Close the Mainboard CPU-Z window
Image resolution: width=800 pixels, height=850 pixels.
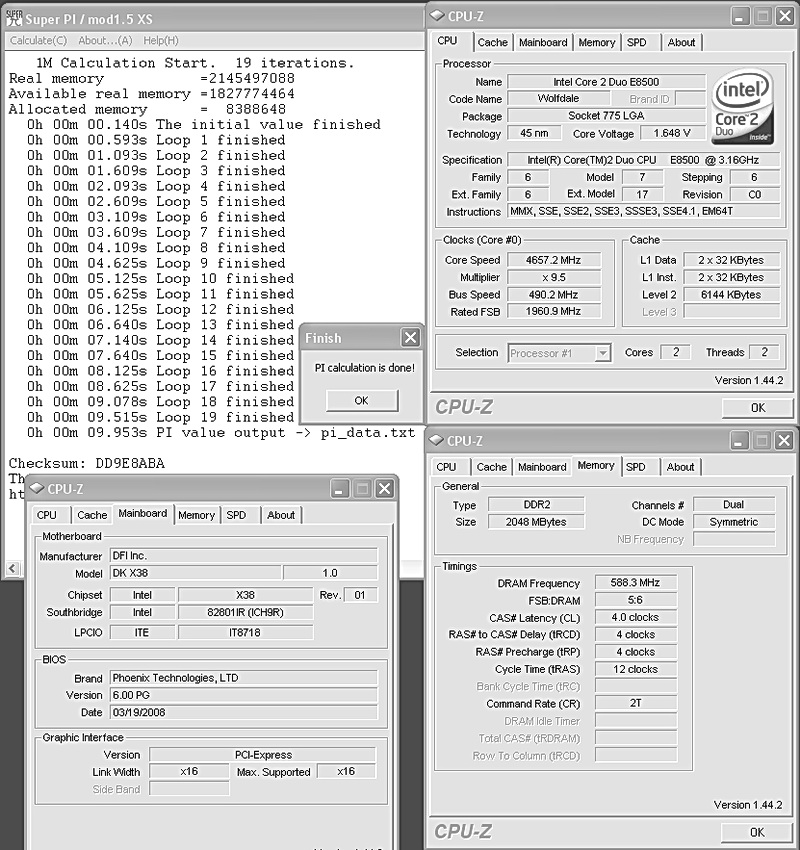pos(384,488)
